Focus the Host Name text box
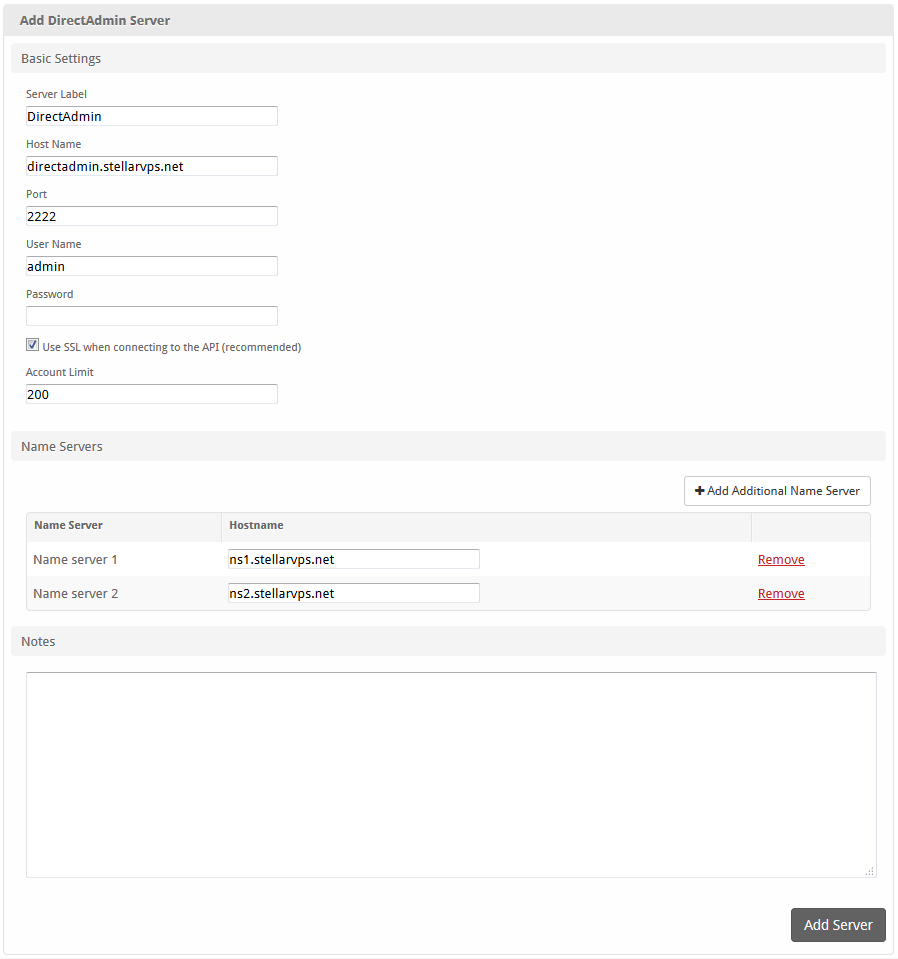This screenshot has height=959, width=898. 151,166
